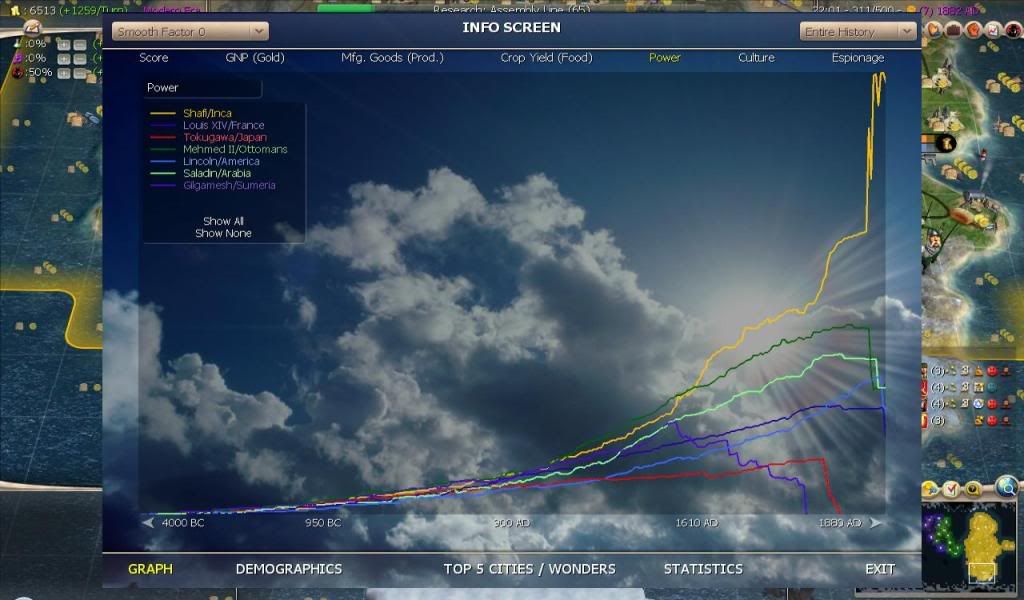Viewport: 1024px width, 600px height.
Task: Click the Power legend title box
Action: click(x=202, y=87)
